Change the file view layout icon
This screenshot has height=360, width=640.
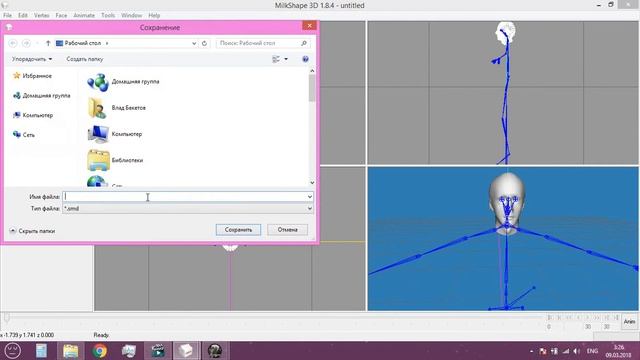point(276,59)
